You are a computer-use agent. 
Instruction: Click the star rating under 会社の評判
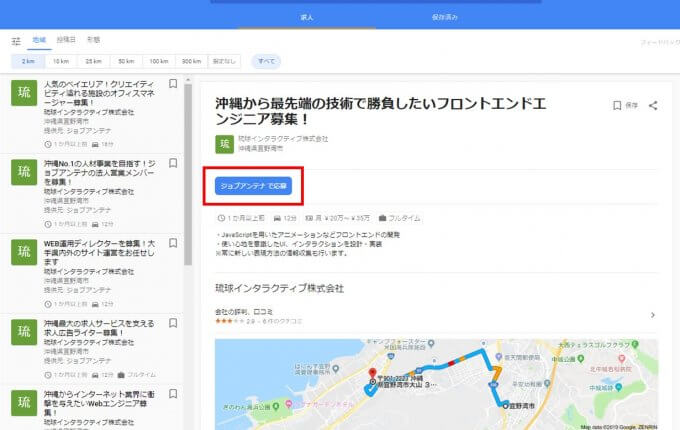(229, 321)
